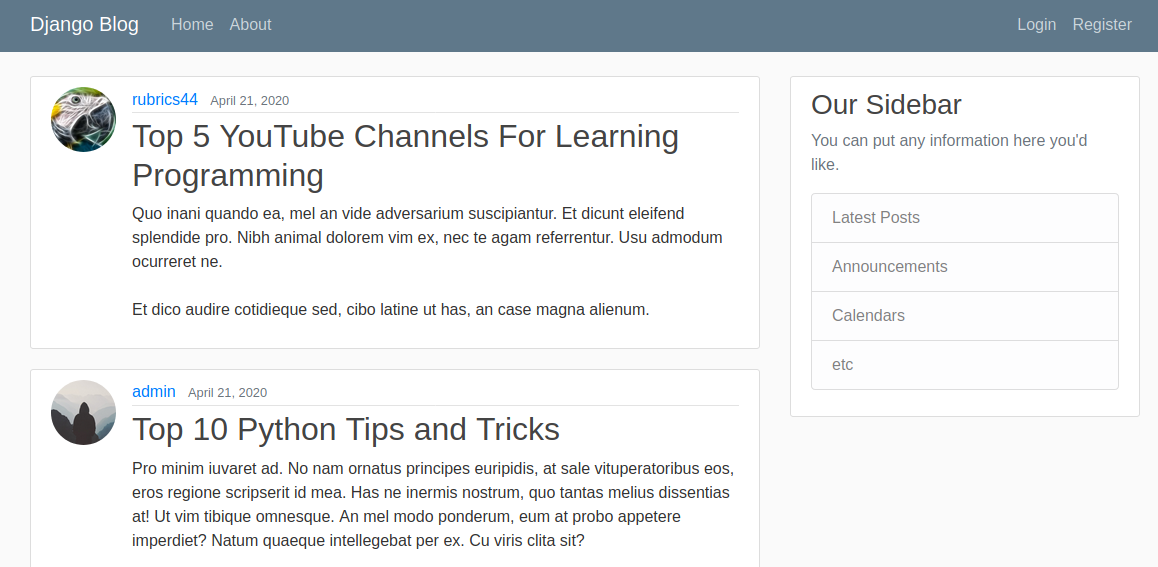Click the Register link

pyautogui.click(x=1102, y=24)
